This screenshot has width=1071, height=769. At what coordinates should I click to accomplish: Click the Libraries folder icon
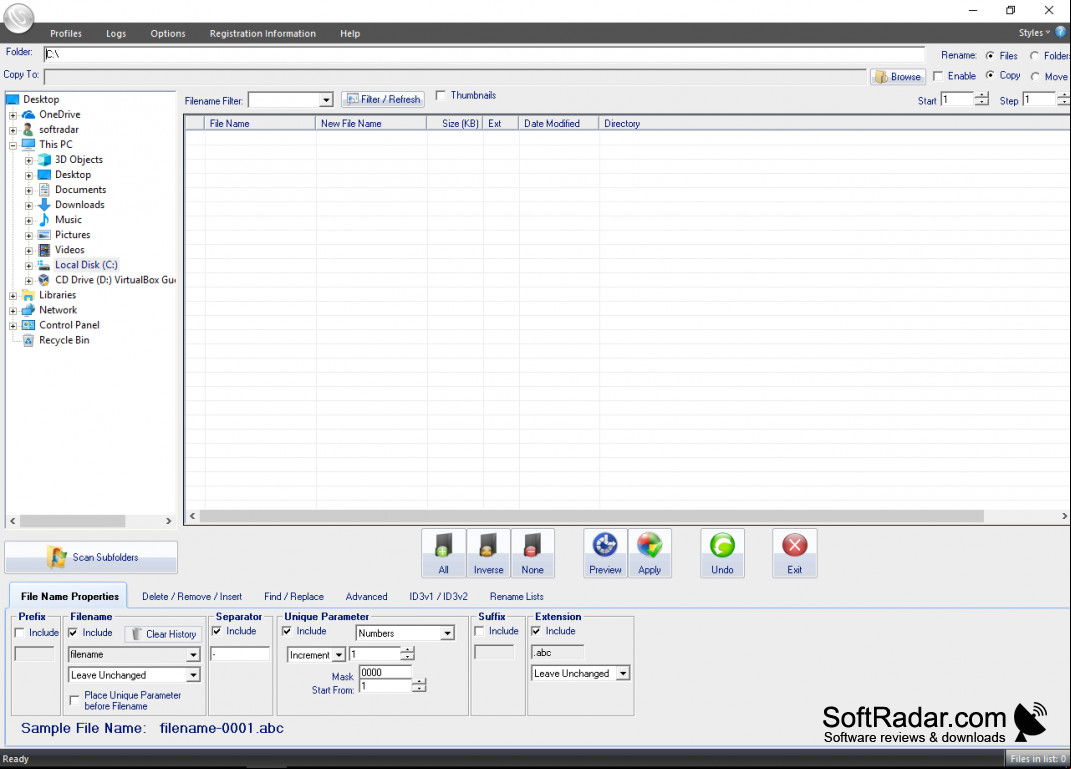tap(28, 295)
